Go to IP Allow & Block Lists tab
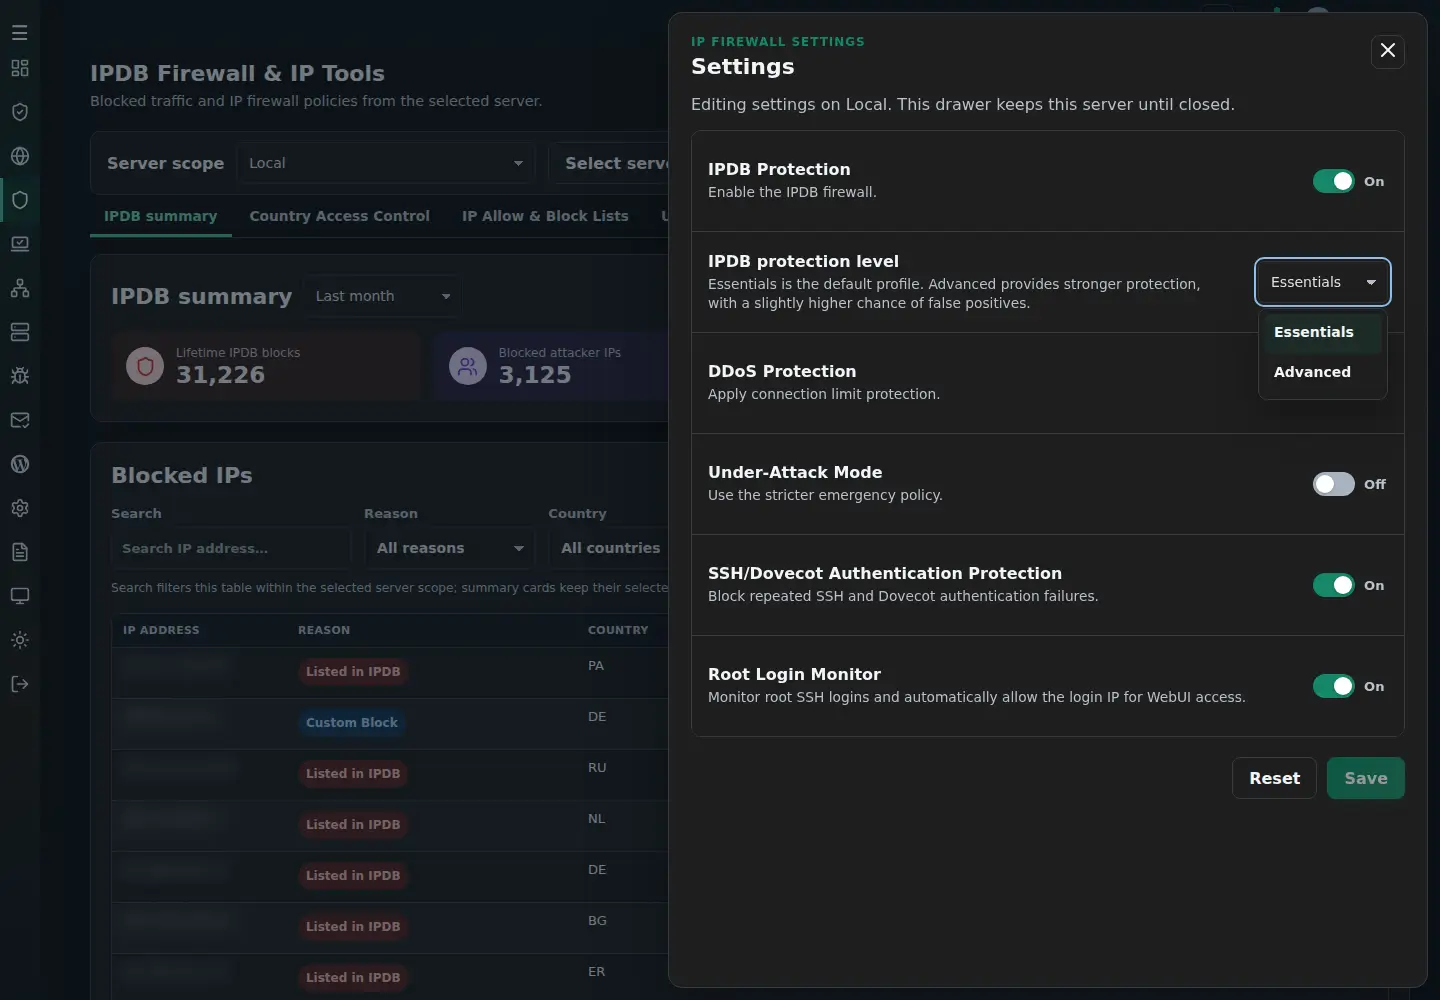 545,216
